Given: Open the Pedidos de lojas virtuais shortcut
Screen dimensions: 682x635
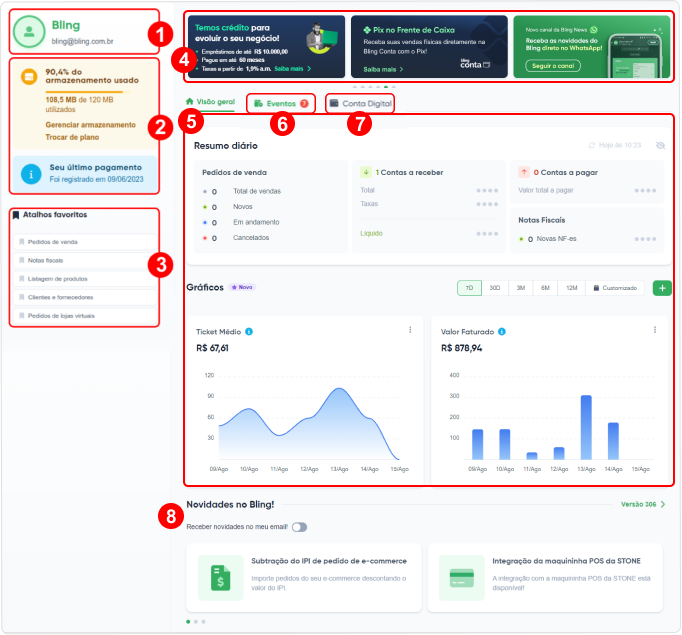Looking at the screenshot, I should [x=85, y=316].
